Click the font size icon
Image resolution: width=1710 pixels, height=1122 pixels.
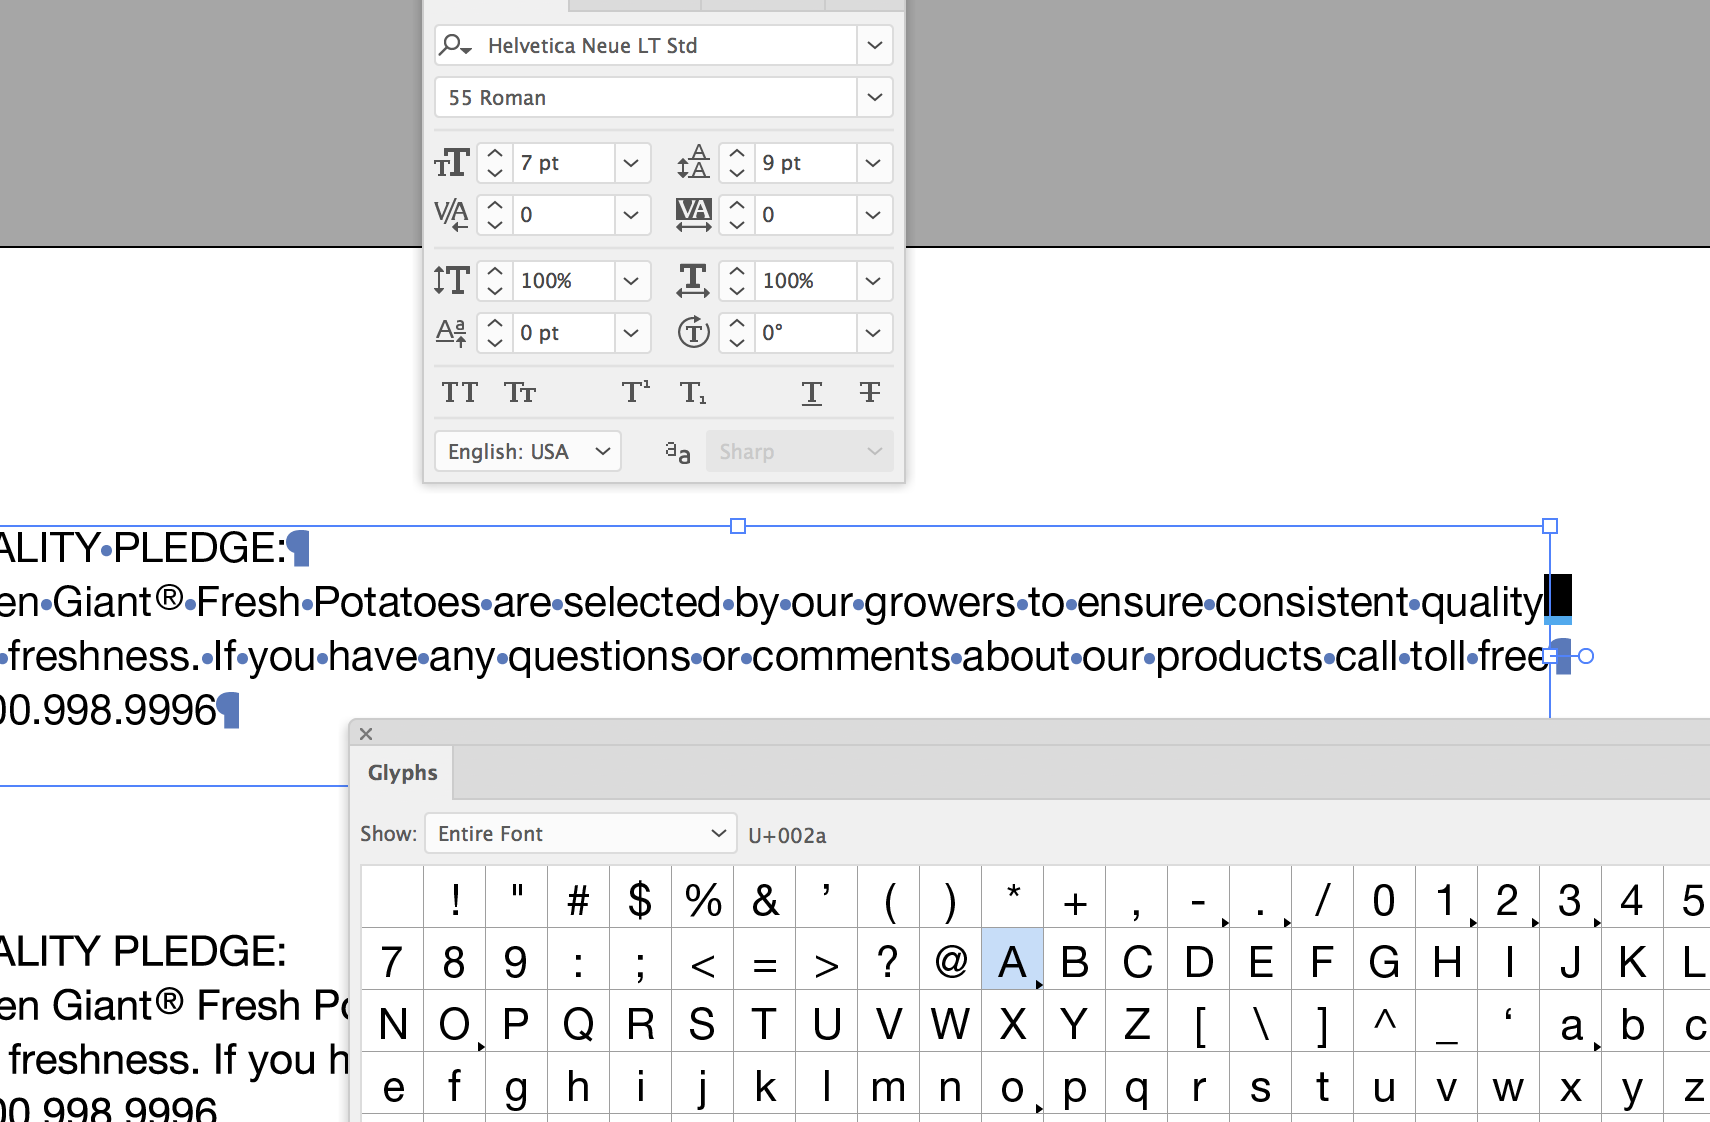(452, 163)
